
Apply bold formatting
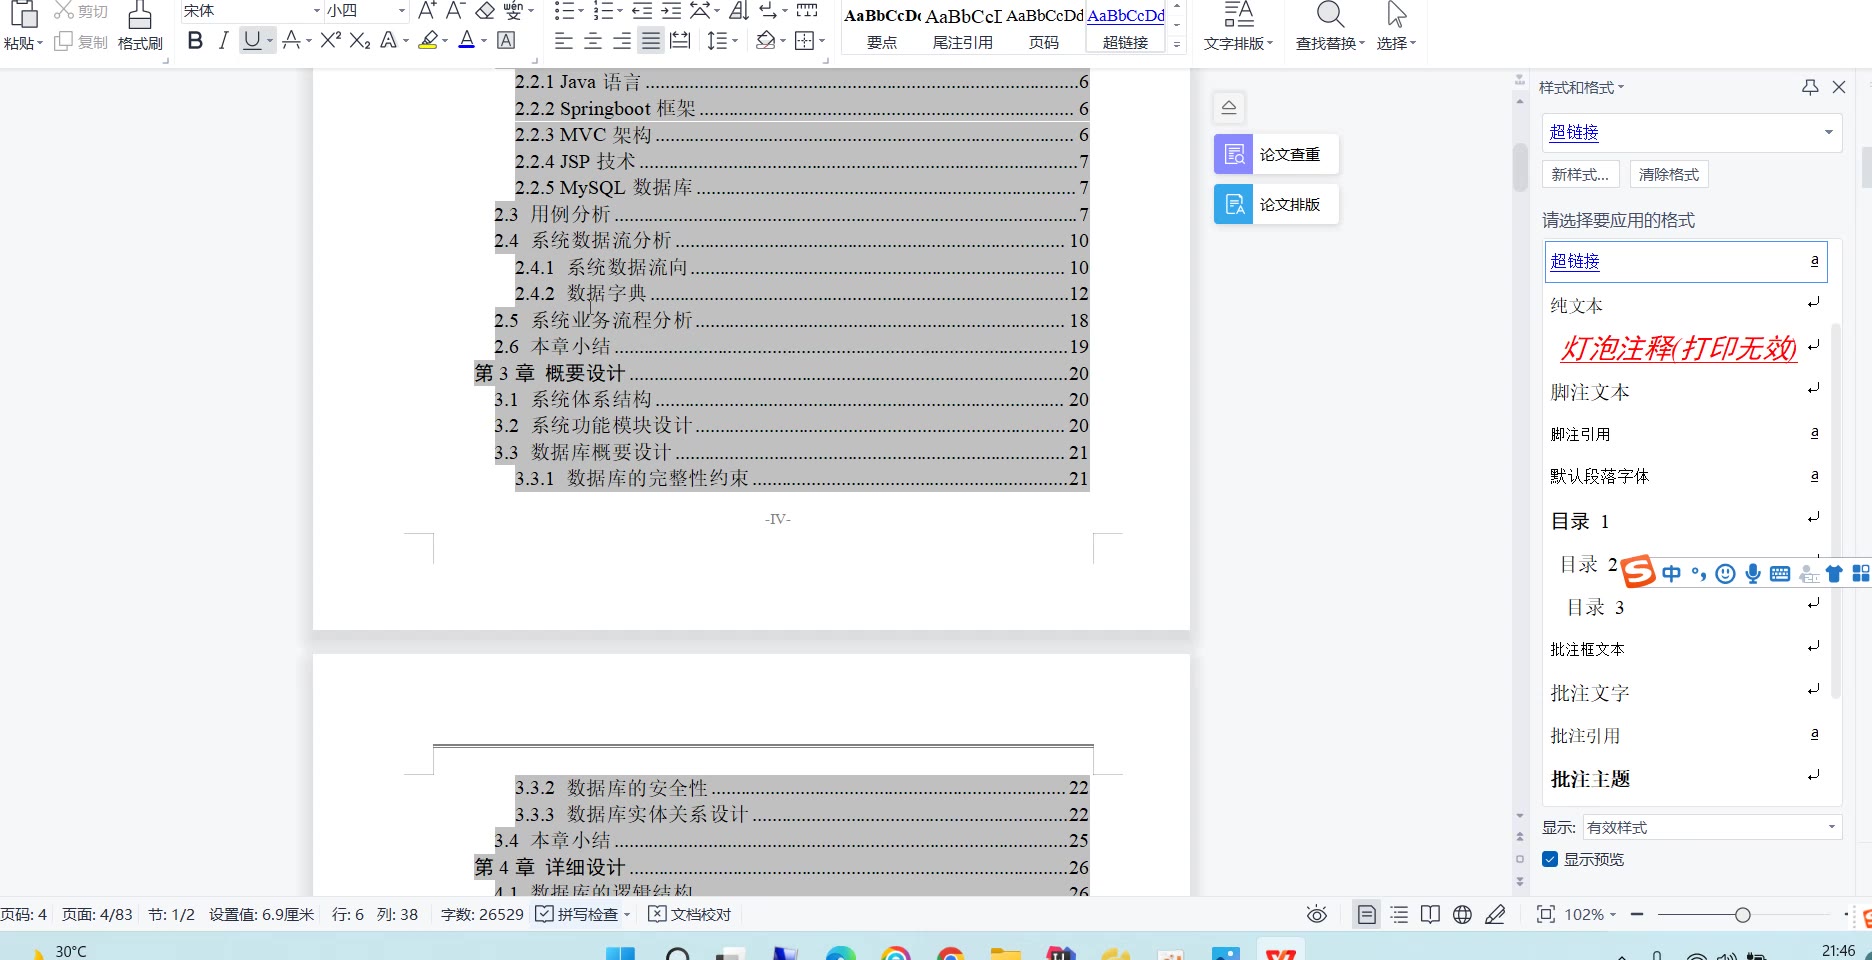(x=195, y=41)
